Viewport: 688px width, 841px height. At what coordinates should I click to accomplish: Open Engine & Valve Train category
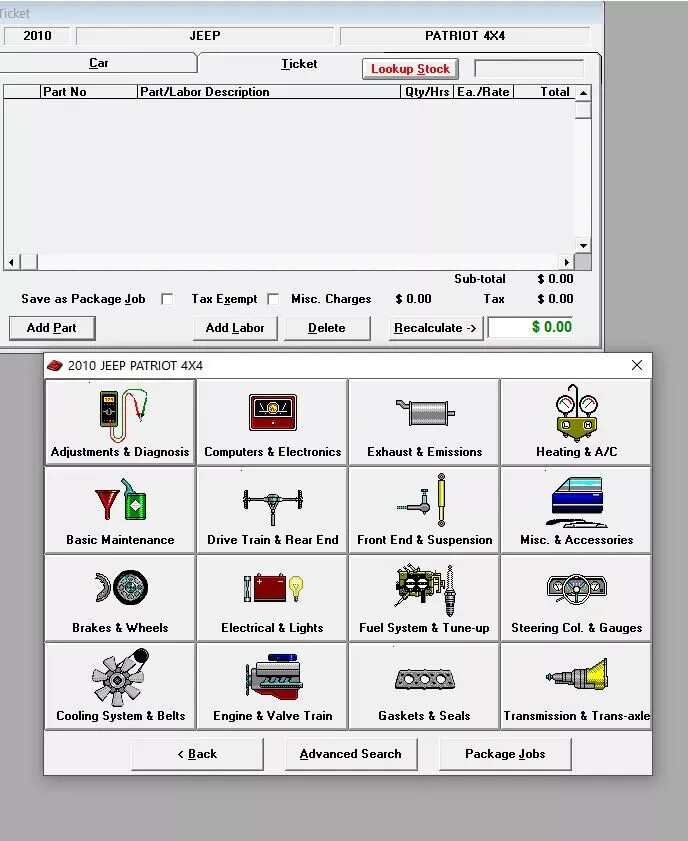pyautogui.click(x=272, y=686)
